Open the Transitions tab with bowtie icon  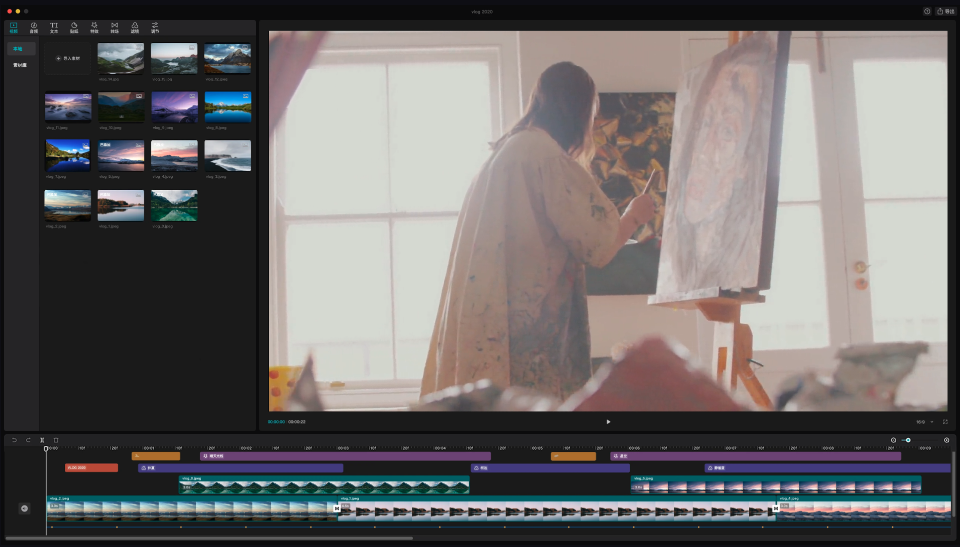click(x=114, y=28)
